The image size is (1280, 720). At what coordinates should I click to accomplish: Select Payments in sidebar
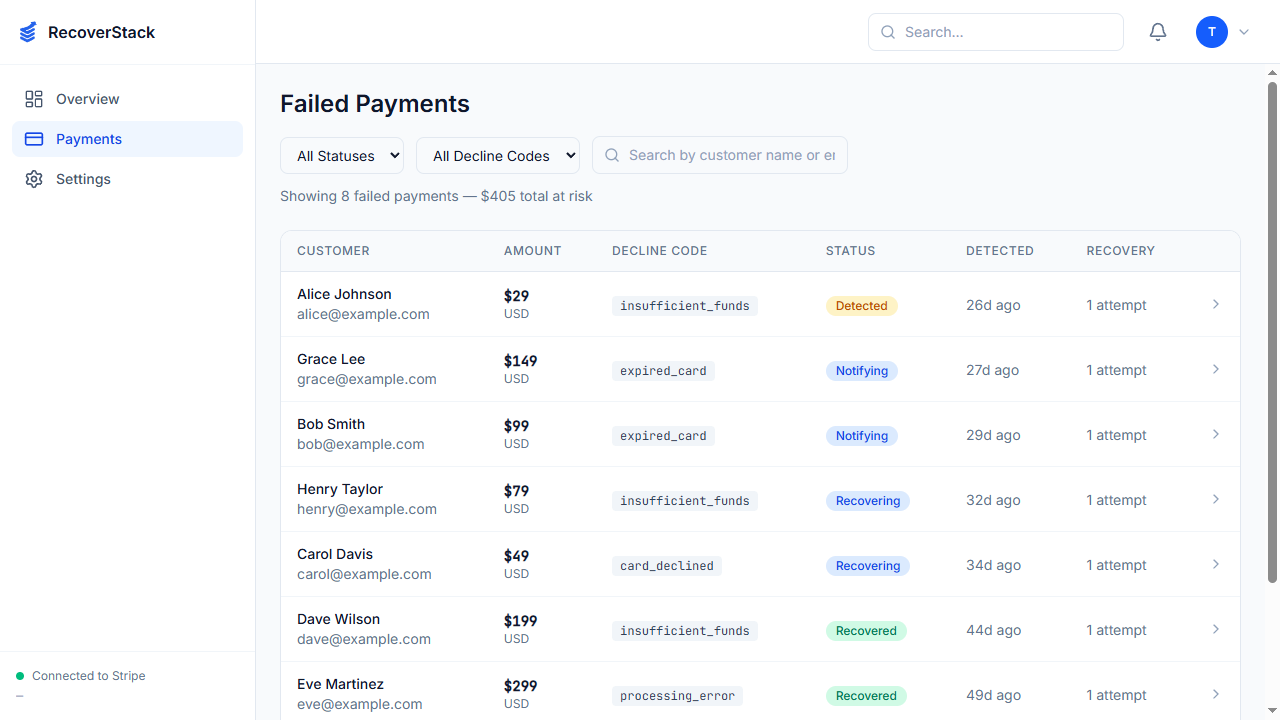(127, 139)
